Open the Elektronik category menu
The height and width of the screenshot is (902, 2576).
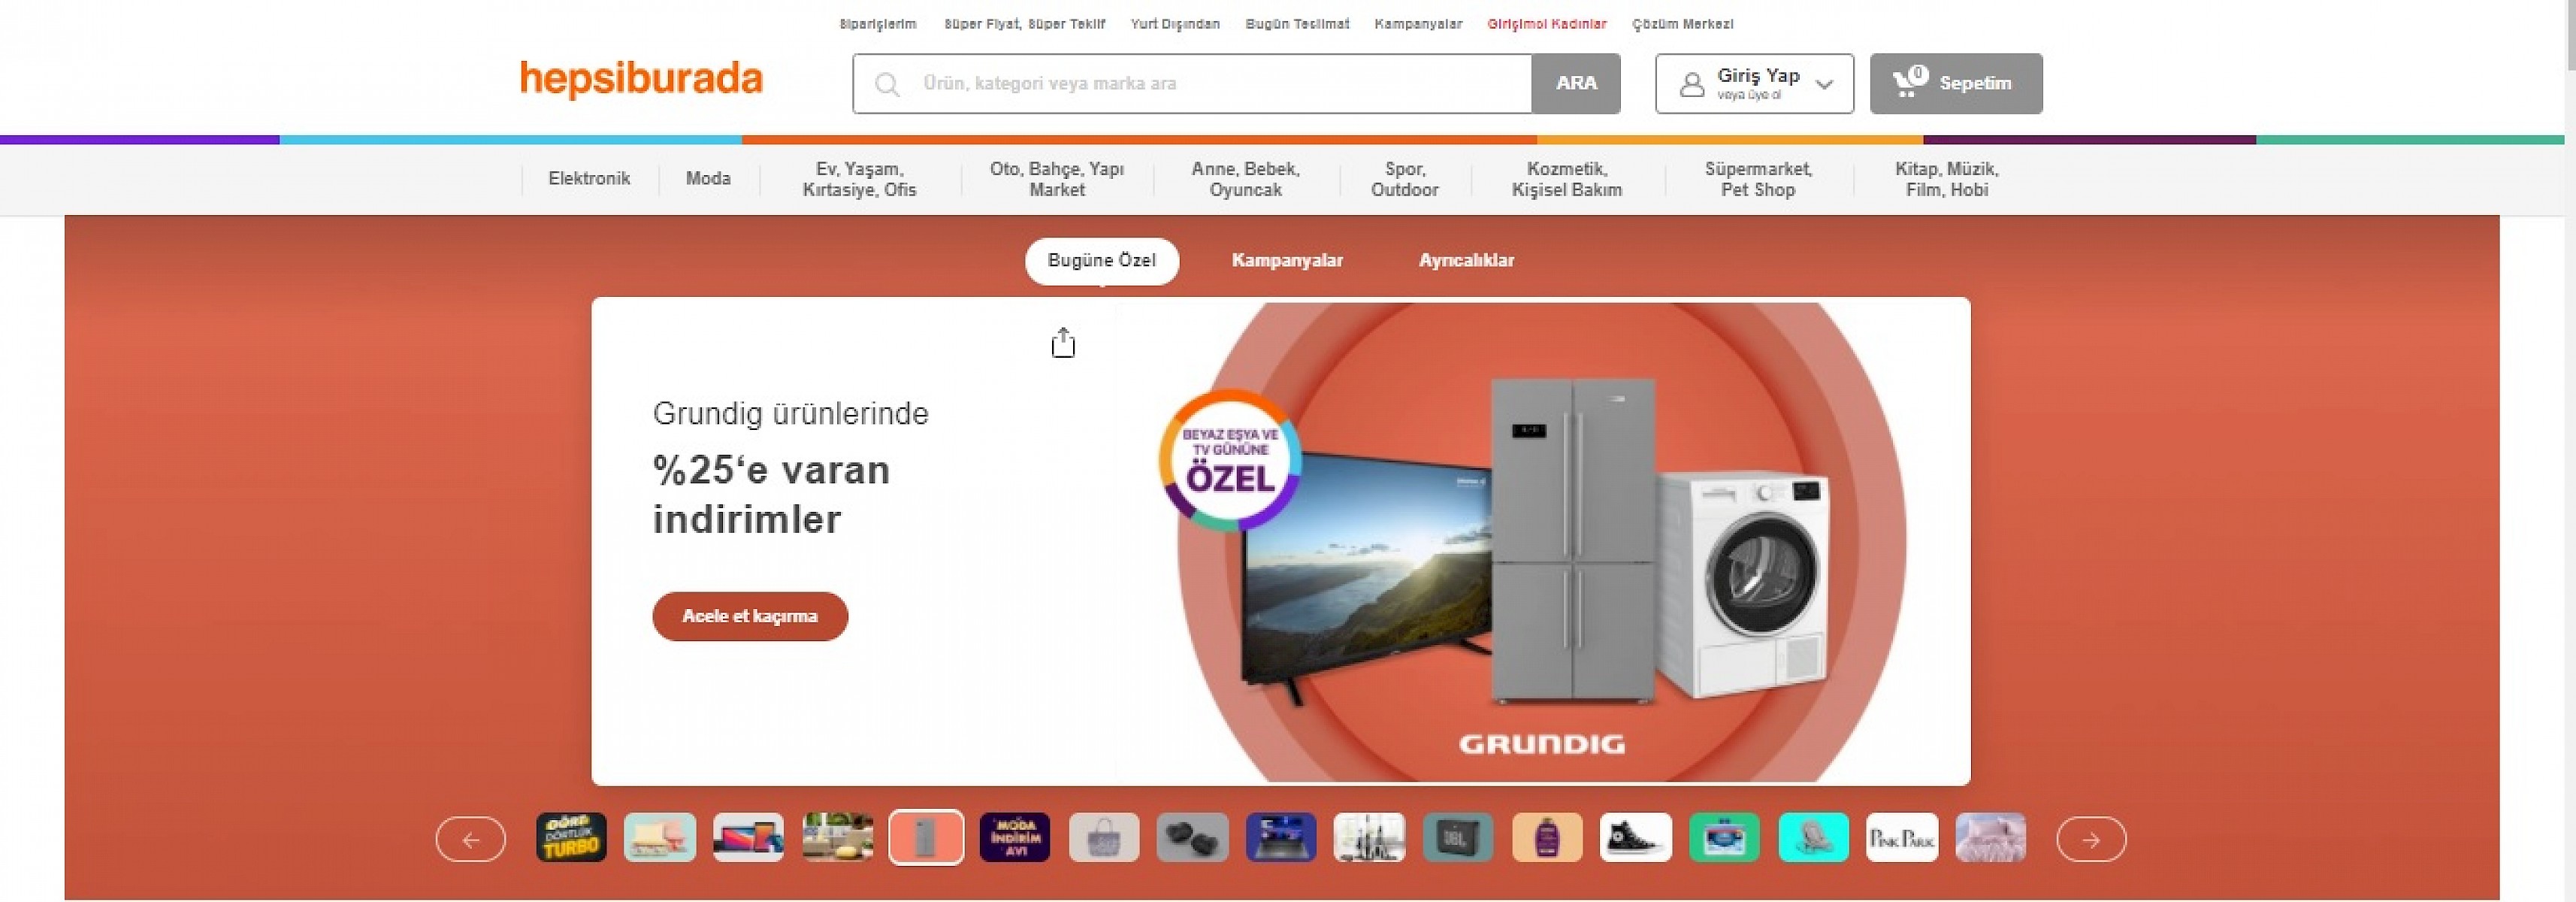(x=589, y=179)
